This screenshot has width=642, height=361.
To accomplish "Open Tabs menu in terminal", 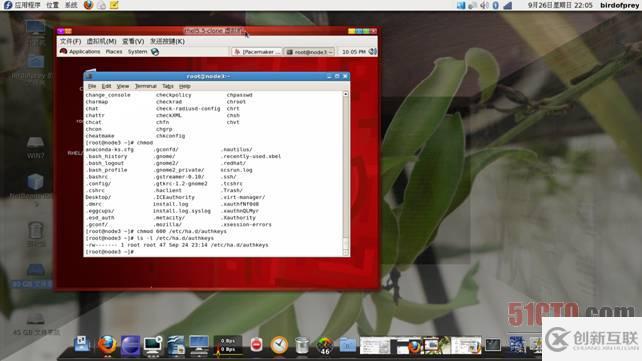I will pyautogui.click(x=168, y=86).
